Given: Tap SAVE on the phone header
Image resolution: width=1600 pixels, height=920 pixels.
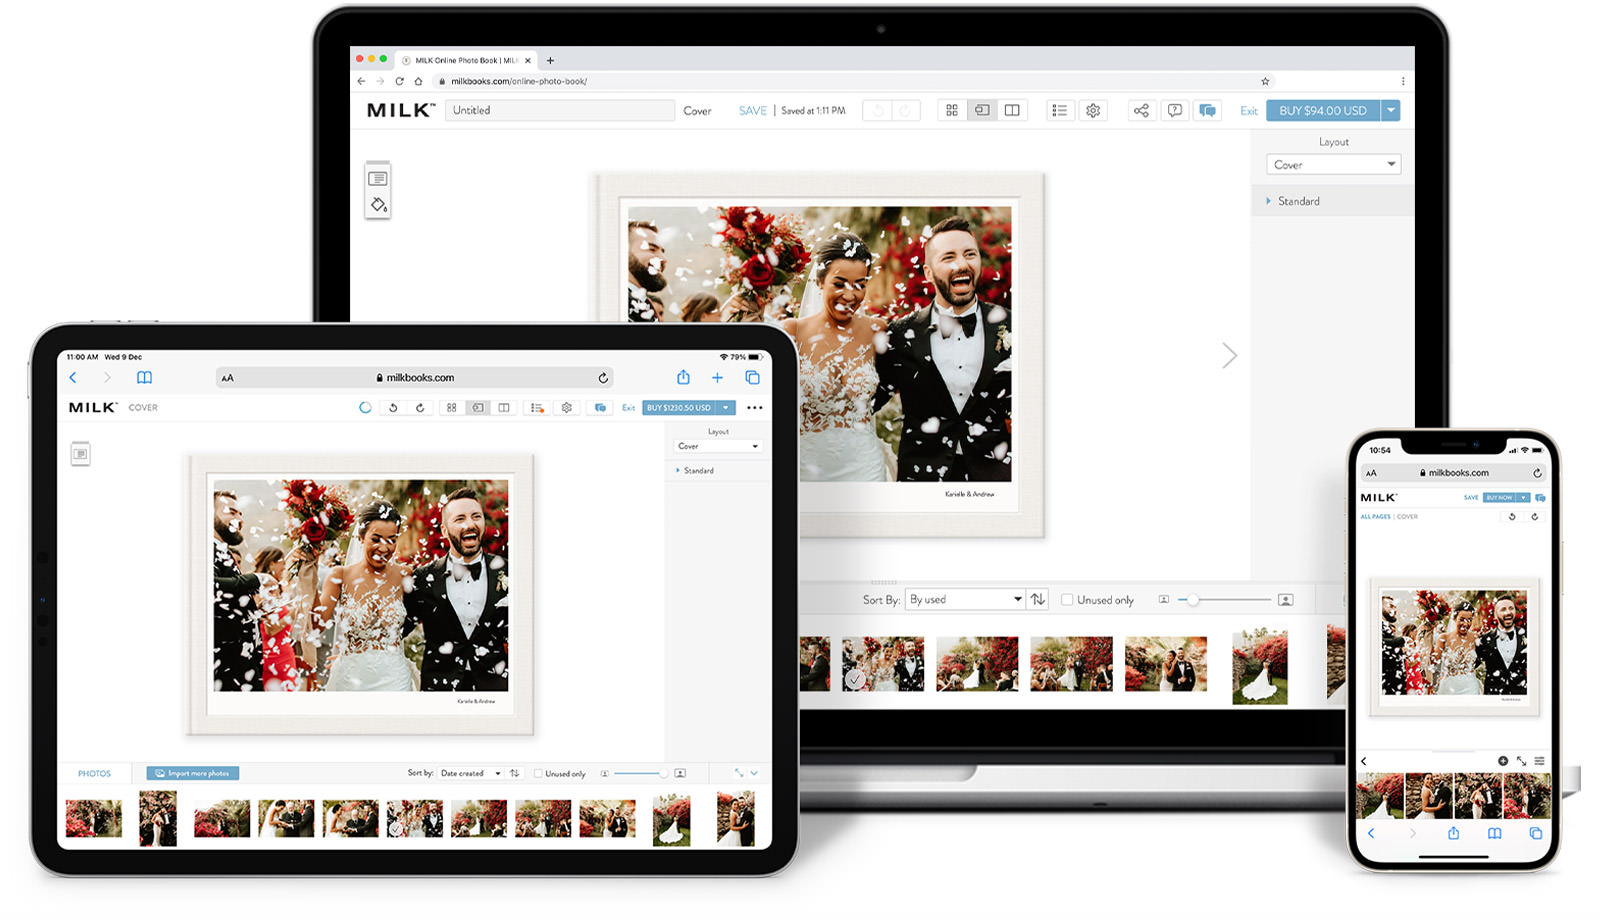Looking at the screenshot, I should pyautogui.click(x=1471, y=497).
